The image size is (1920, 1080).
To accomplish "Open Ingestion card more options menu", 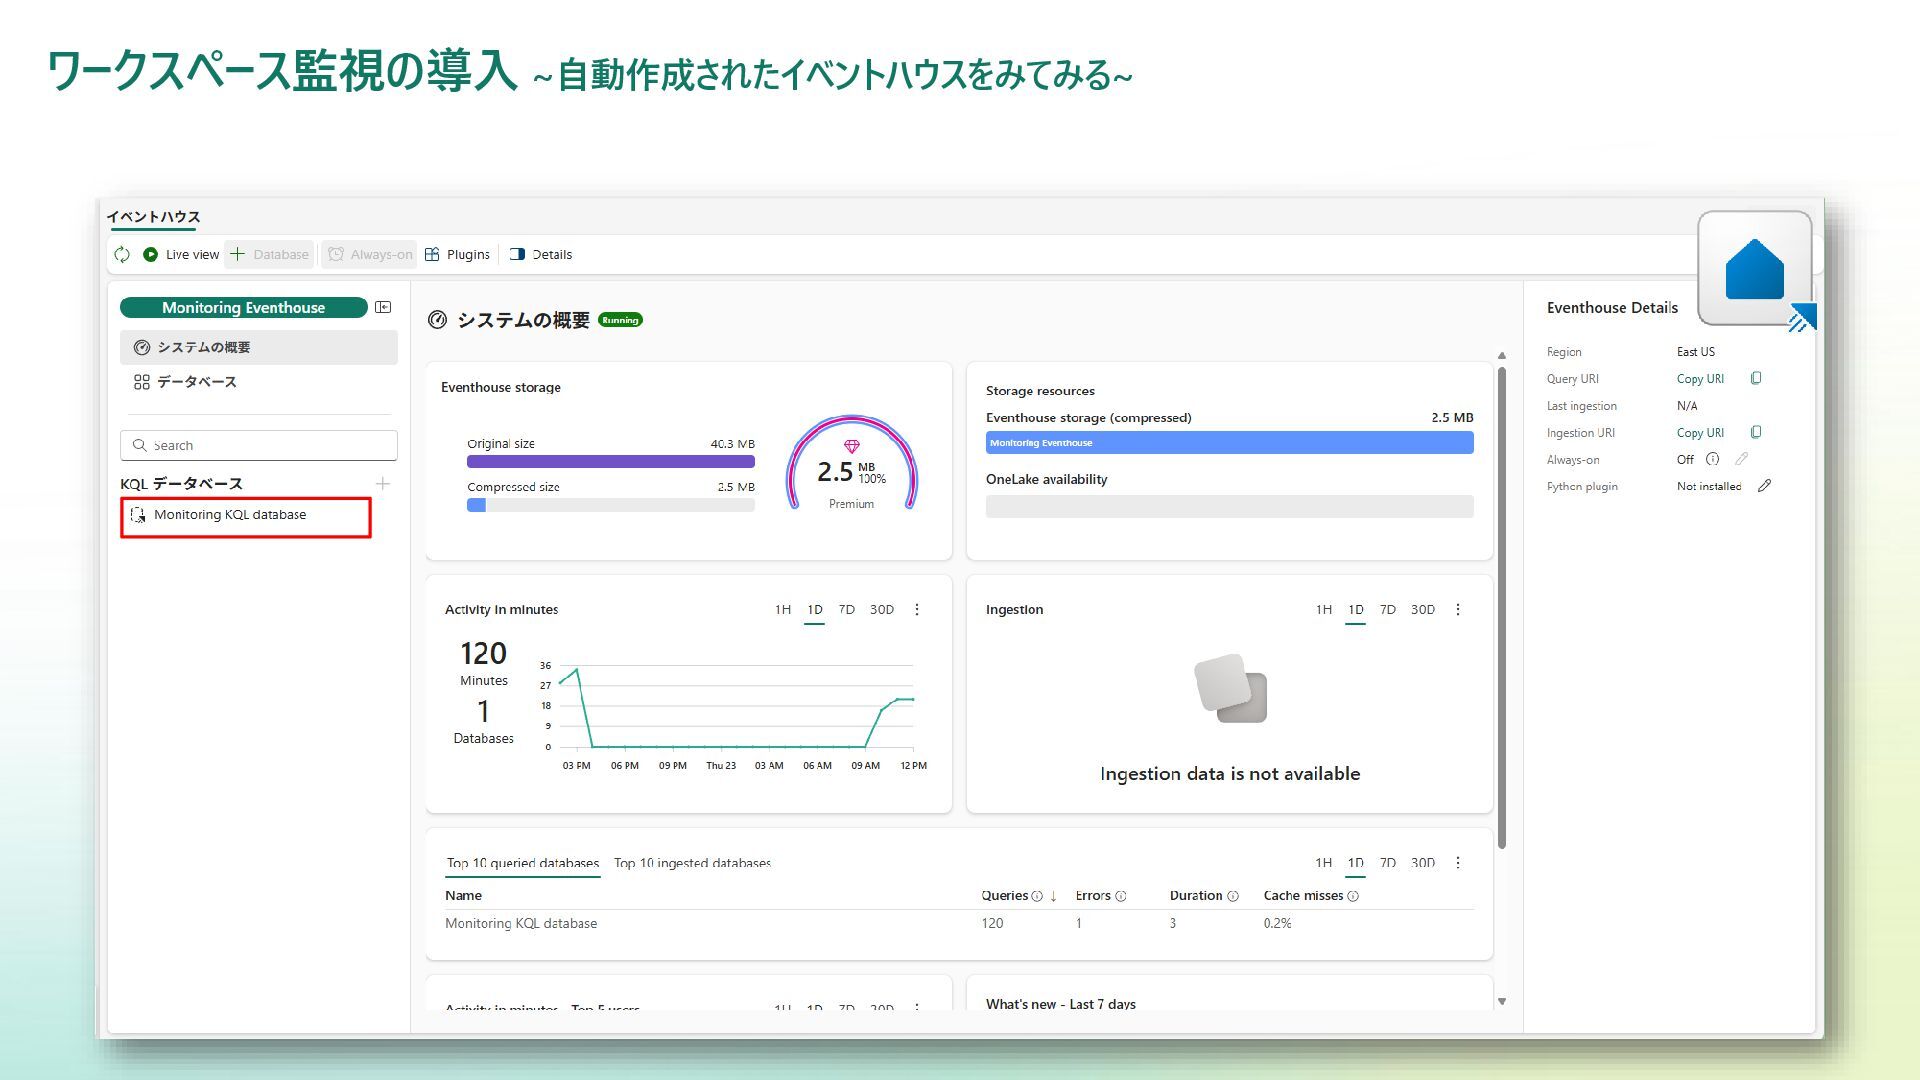I will (x=1458, y=610).
